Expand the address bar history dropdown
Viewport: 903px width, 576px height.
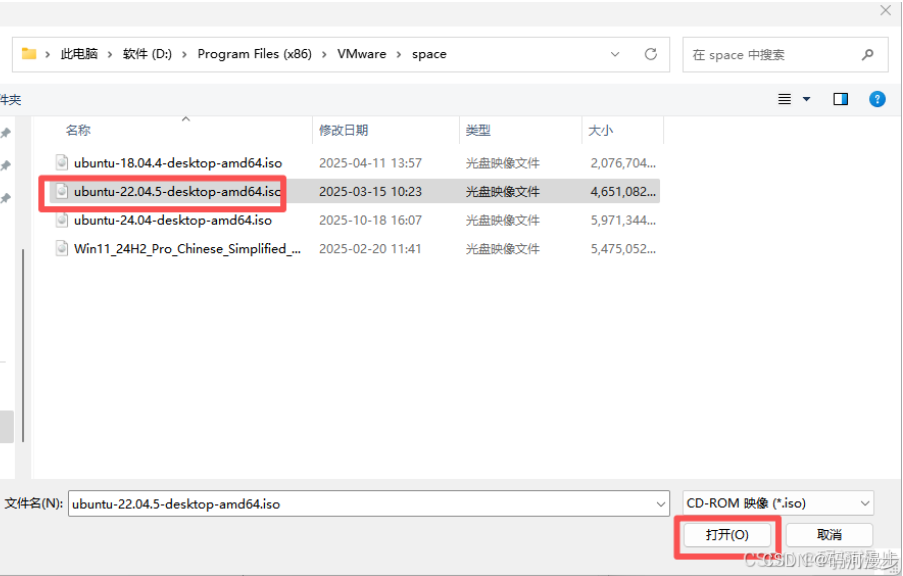click(x=615, y=54)
